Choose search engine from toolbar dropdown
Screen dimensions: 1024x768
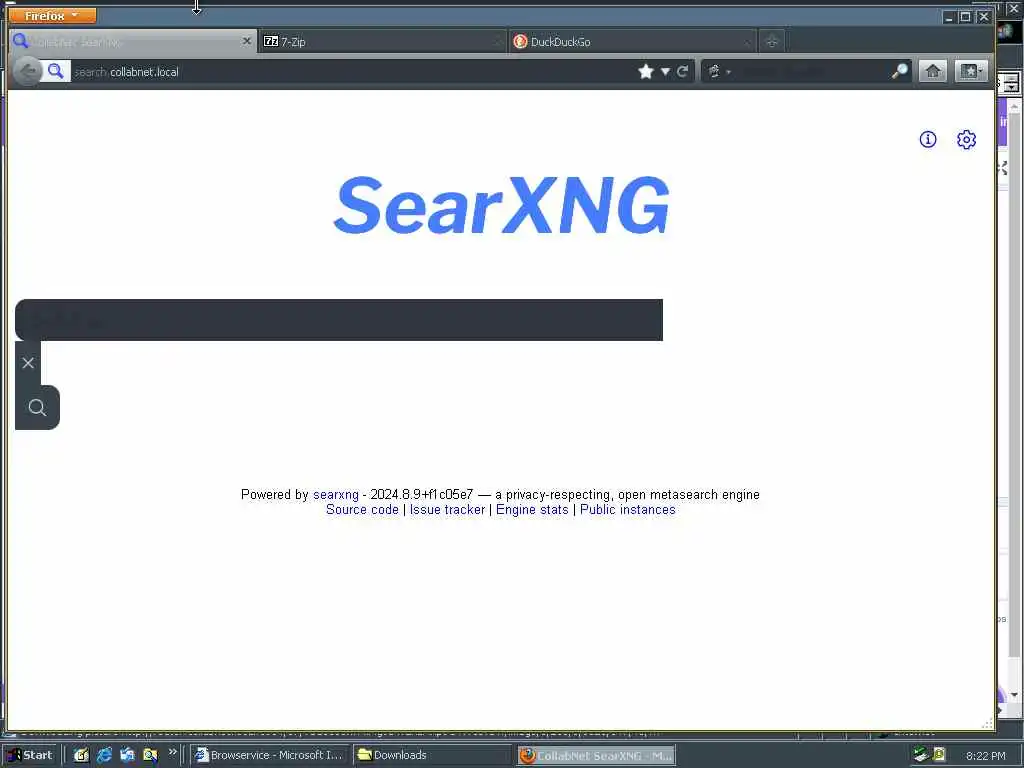point(718,72)
